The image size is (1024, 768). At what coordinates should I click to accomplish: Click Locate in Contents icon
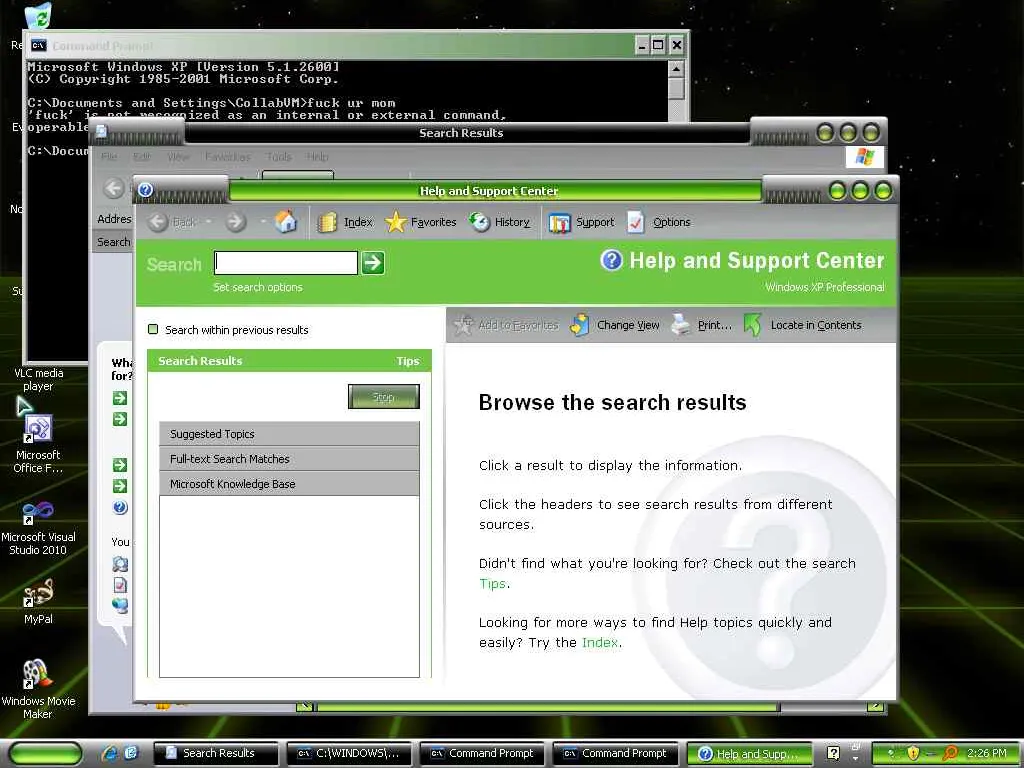pyautogui.click(x=753, y=325)
